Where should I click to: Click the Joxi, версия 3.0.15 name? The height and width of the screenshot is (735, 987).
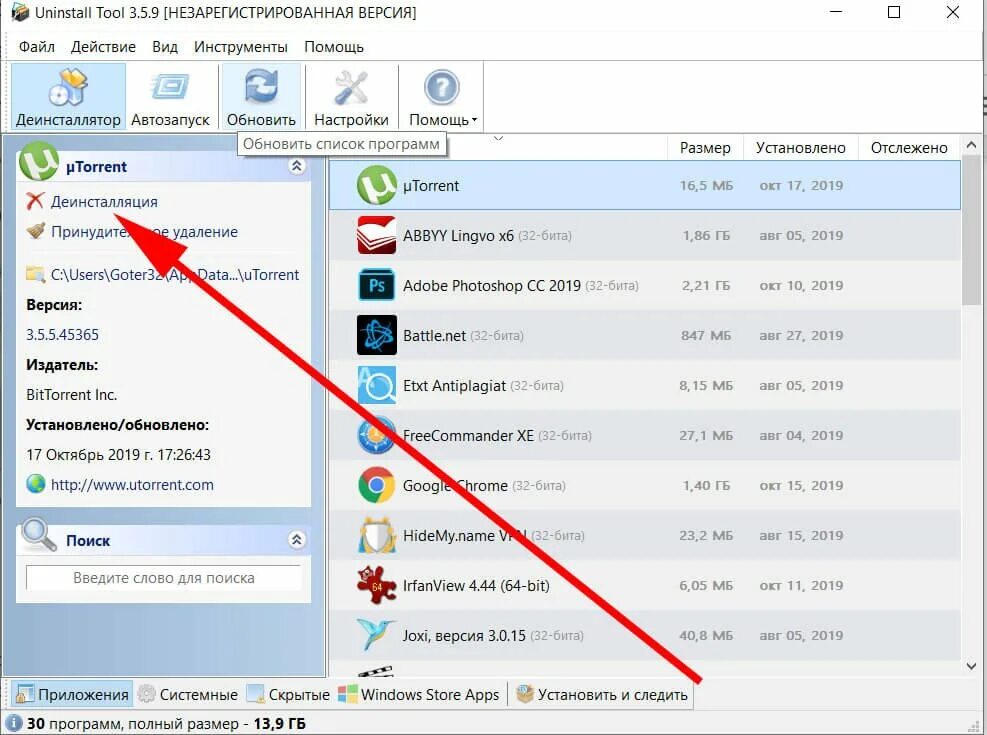tap(464, 636)
